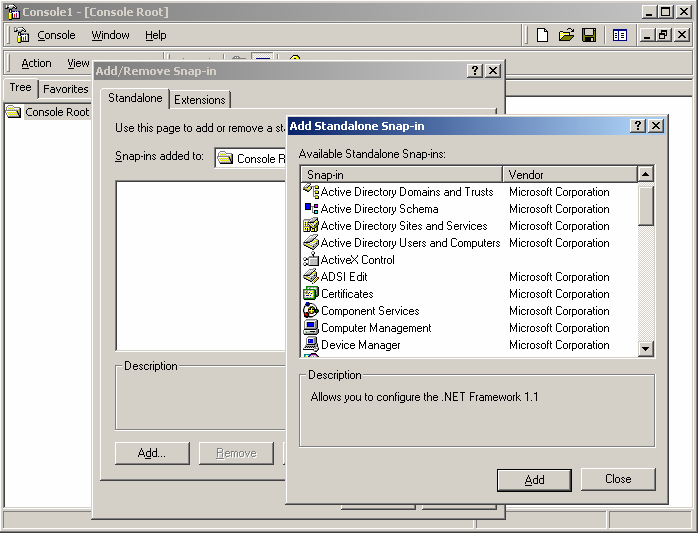This screenshot has width=698, height=533.
Task: Close the Add Standalone Snap-in dialog
Action: pos(656,126)
